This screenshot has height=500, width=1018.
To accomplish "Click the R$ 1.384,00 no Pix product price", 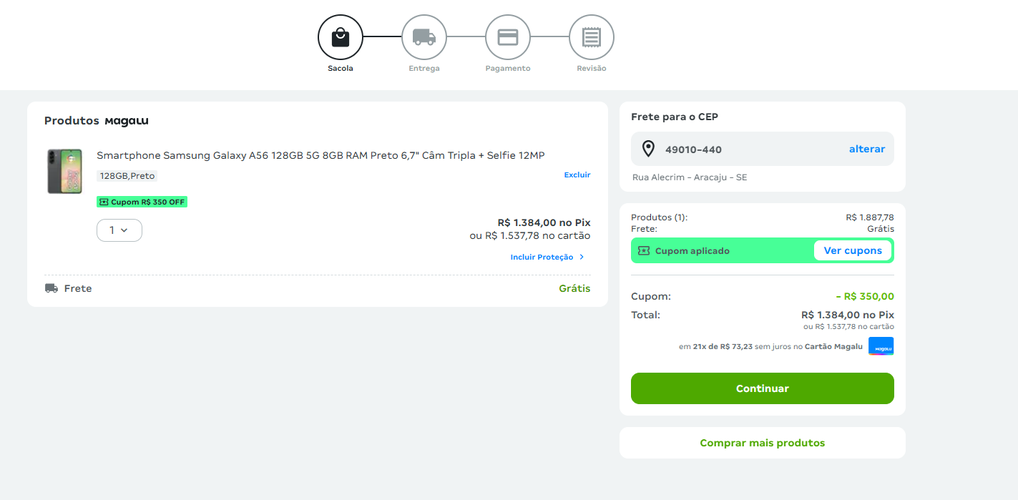I will click(544, 223).
